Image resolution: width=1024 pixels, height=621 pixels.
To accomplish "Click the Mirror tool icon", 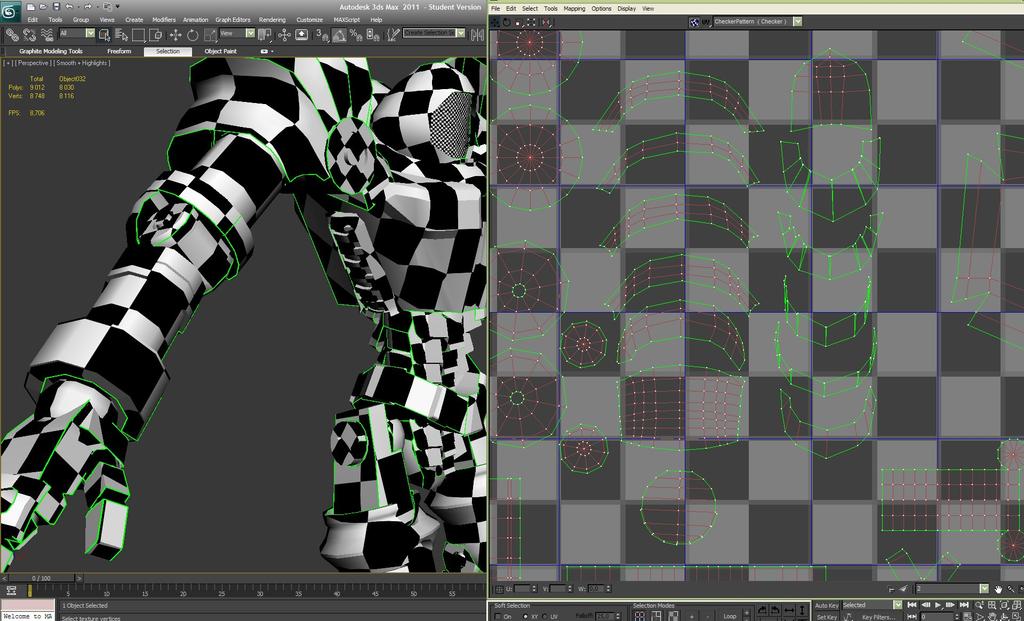I will (x=477, y=35).
